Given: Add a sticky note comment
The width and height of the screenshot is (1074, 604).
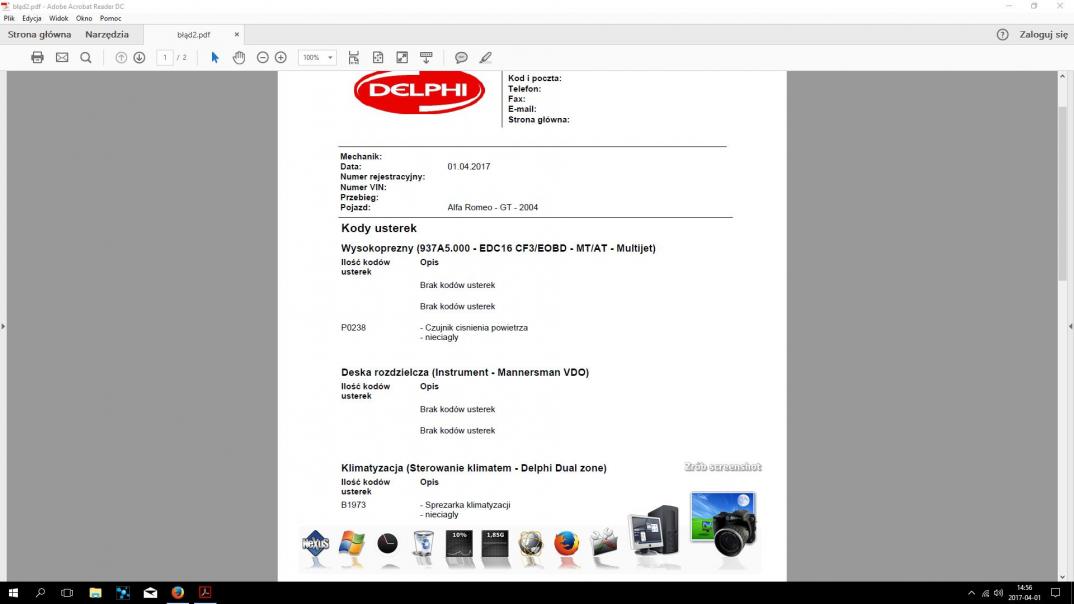Looking at the screenshot, I should (461, 58).
